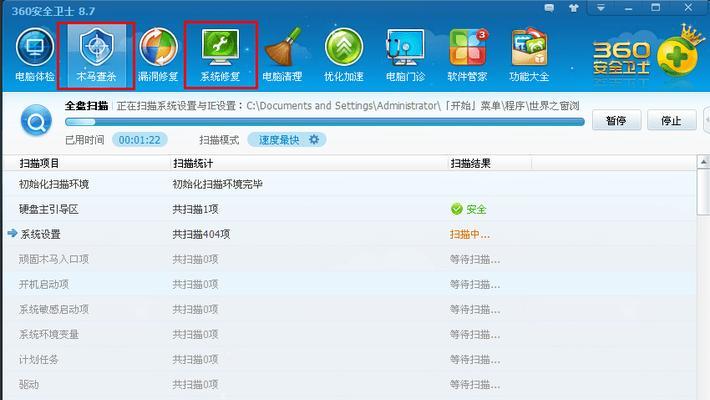
Task: Click the 扫描中... status text
Action: click(x=470, y=234)
